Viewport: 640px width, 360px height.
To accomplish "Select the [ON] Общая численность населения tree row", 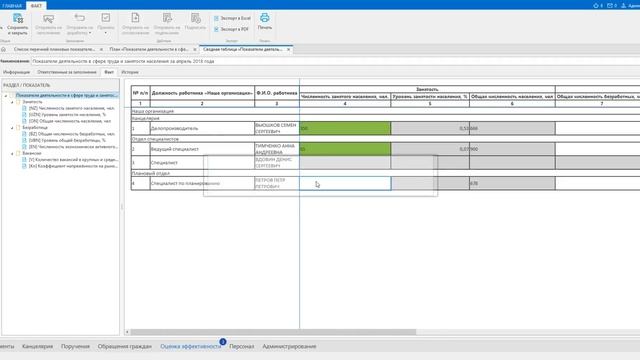I will click(x=67, y=121).
